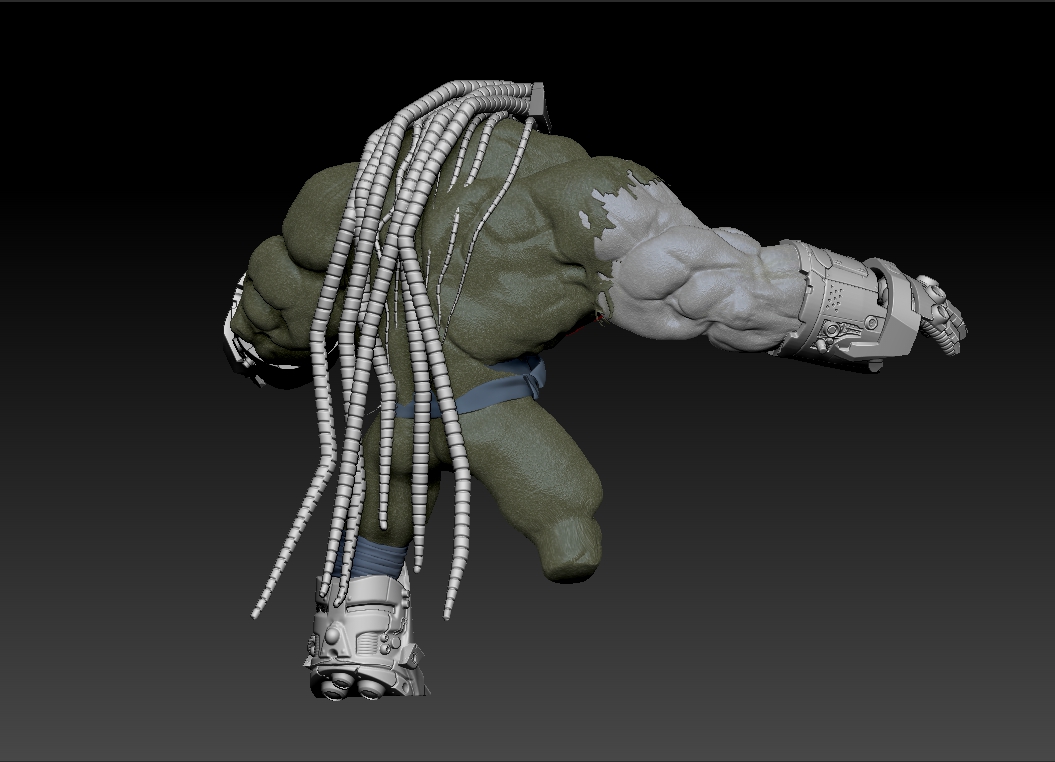
Task: Select the armored boot on the model's foot
Action: click(367, 638)
